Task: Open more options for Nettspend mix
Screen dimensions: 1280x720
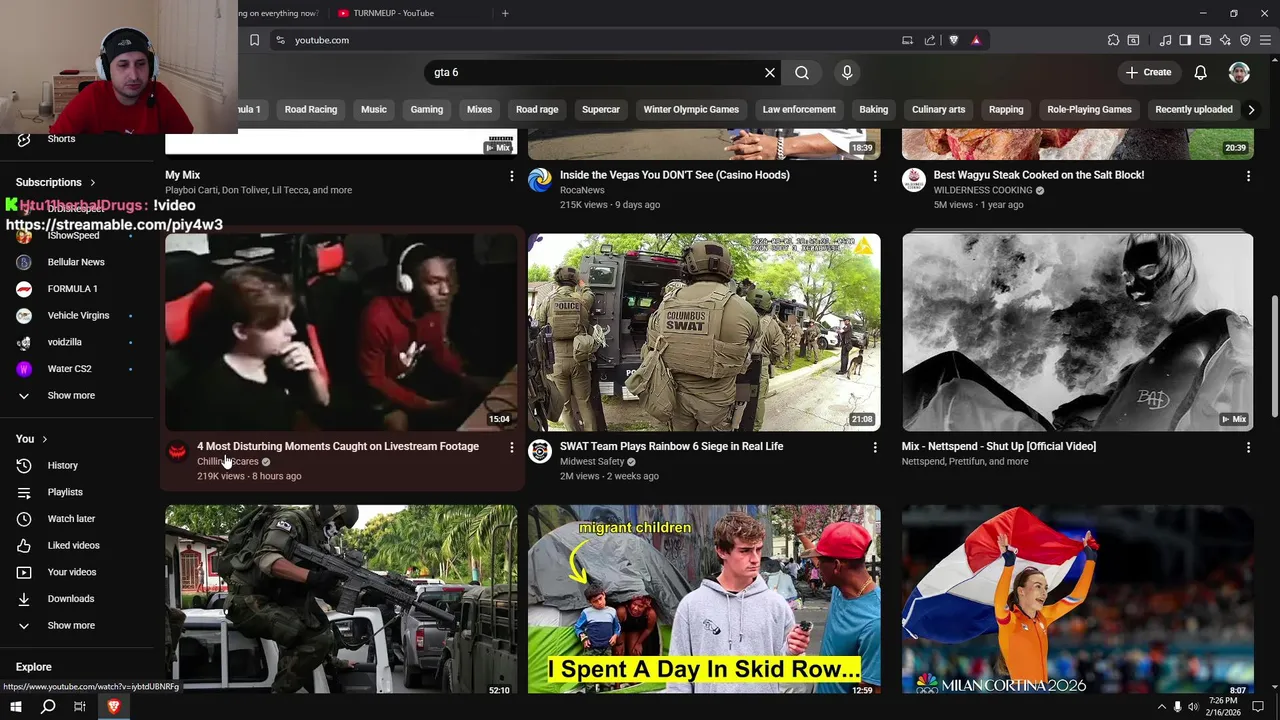Action: pos(1248,447)
